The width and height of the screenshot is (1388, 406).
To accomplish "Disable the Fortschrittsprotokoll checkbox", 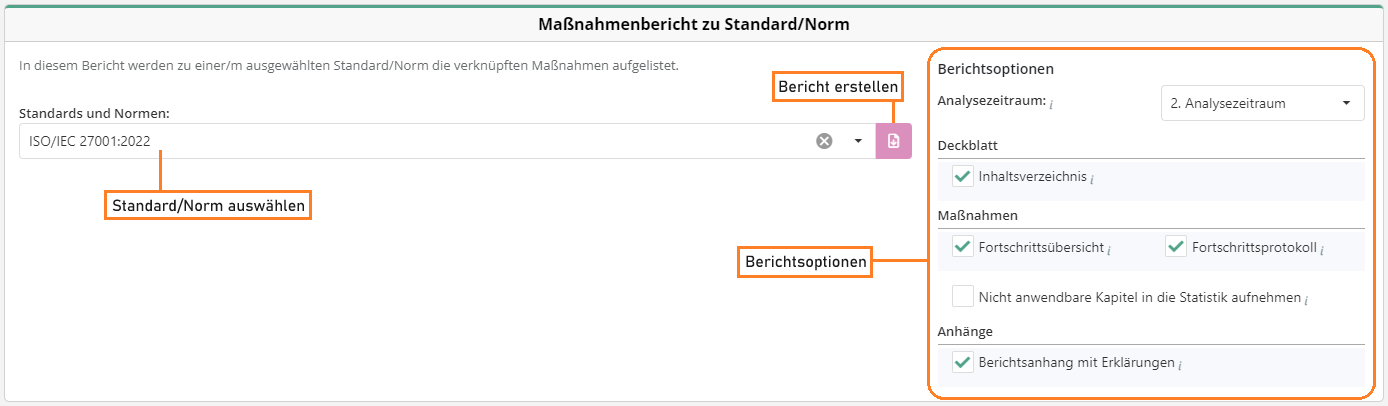I will click(1176, 247).
